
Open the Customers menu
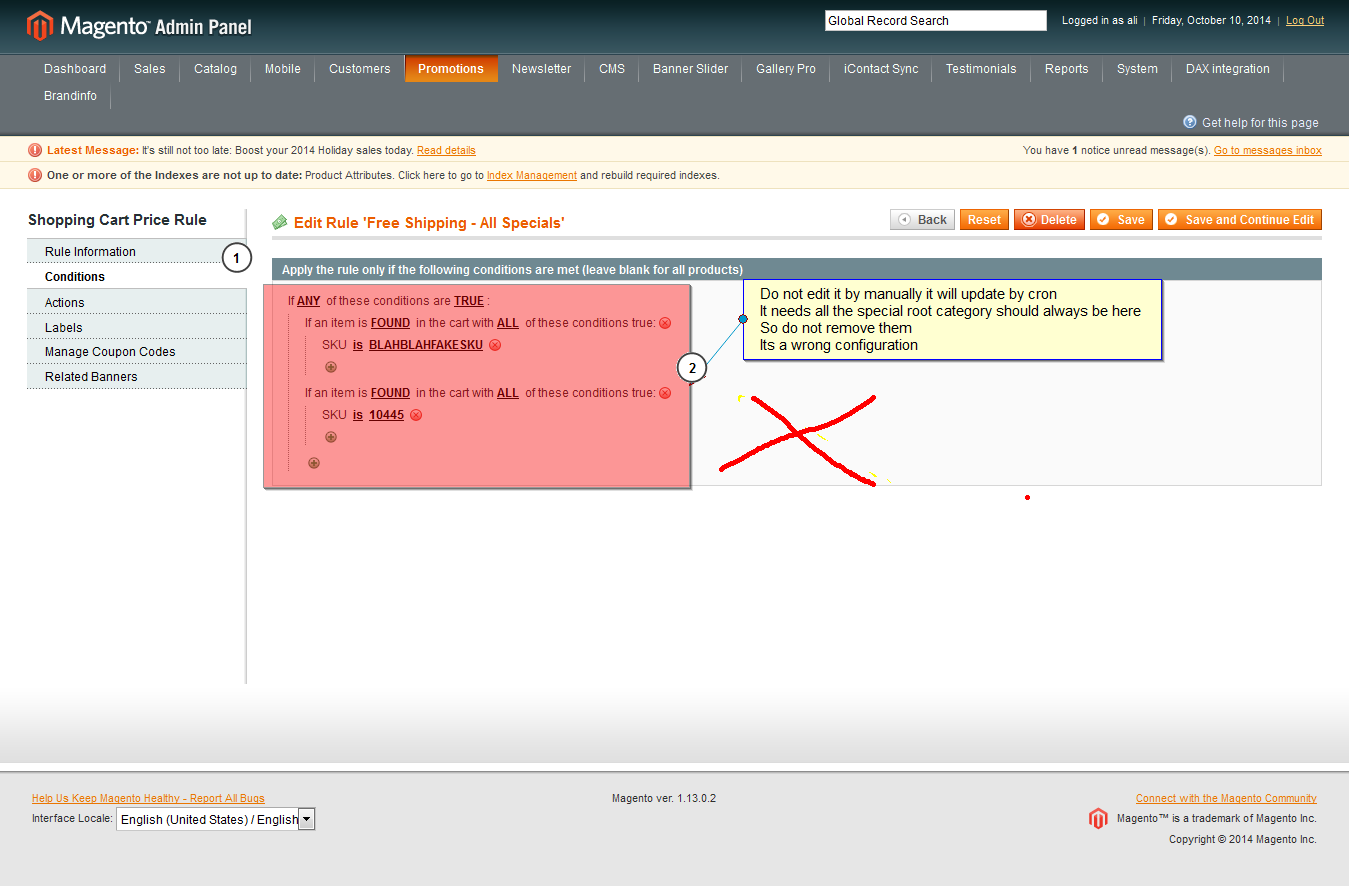click(360, 69)
